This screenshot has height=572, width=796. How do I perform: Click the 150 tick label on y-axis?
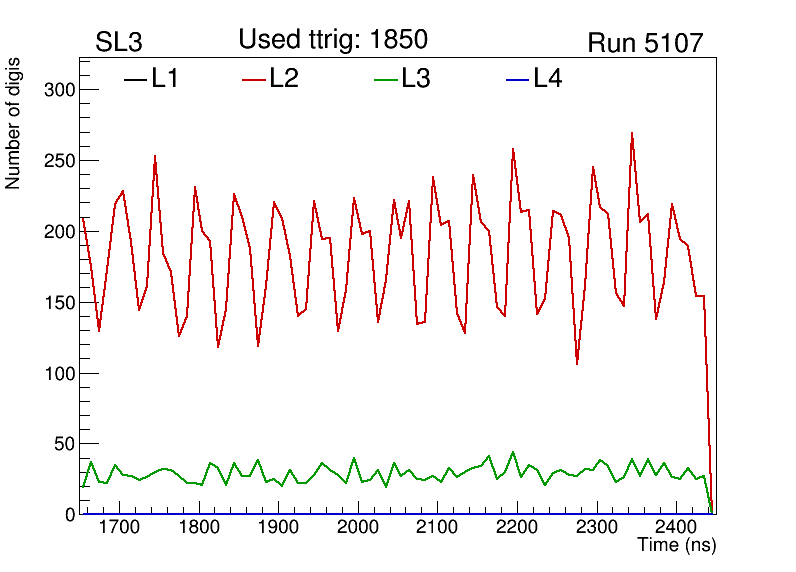(61, 302)
